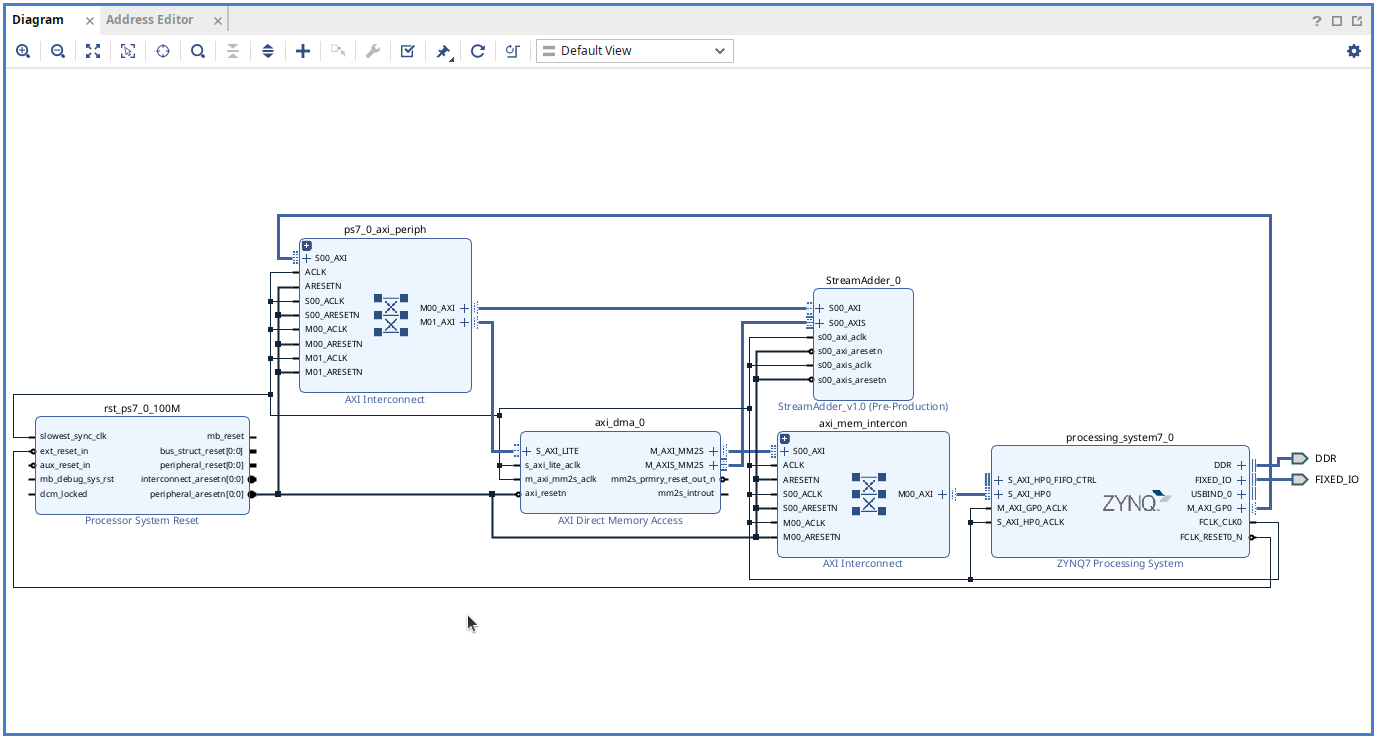Select the FCLK_RESET0_N pin
The height and width of the screenshot is (740, 1376).
click(x=1211, y=537)
